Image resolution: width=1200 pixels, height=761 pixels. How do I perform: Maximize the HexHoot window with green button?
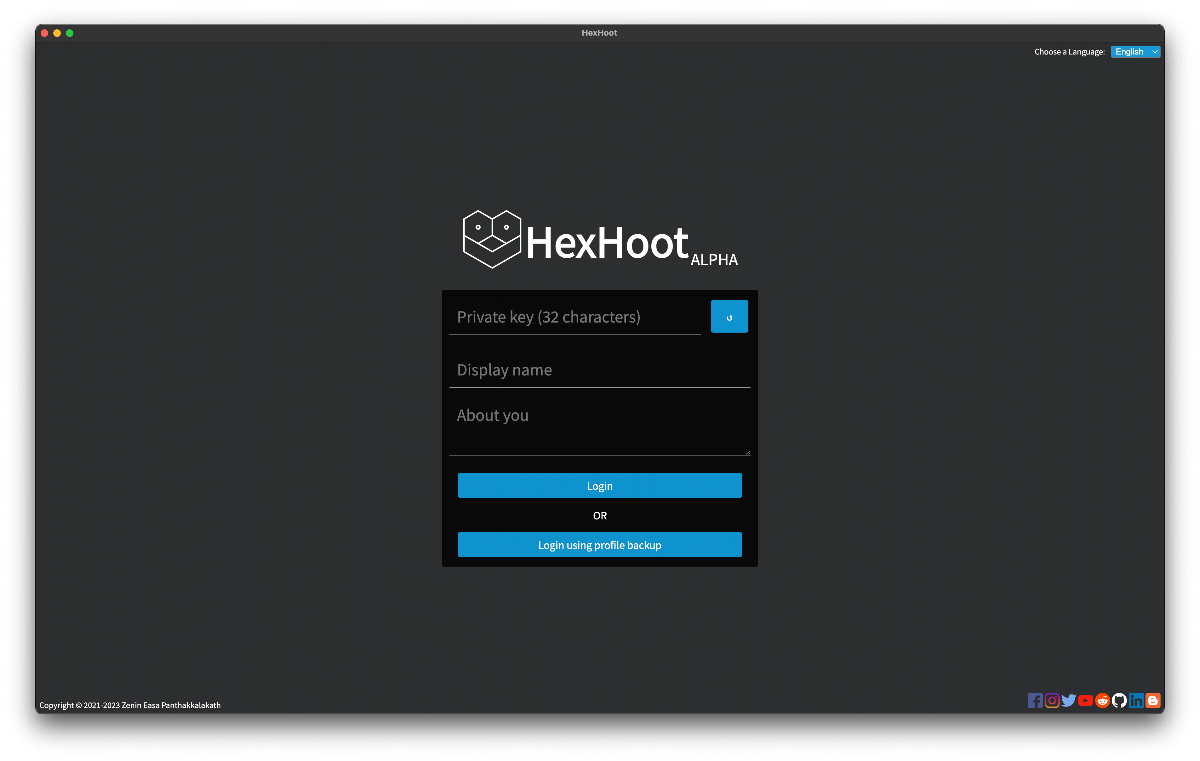click(x=70, y=33)
